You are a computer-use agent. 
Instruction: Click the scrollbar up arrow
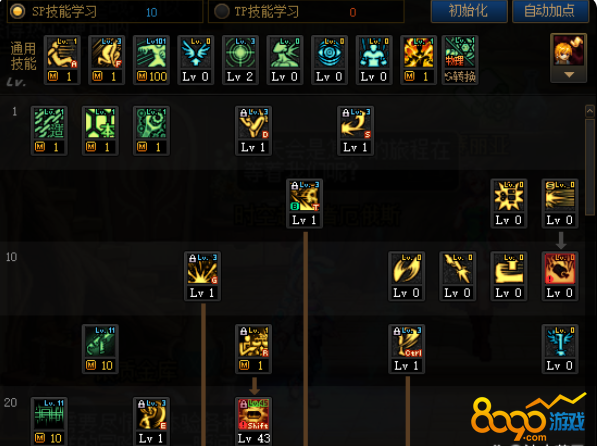tap(590, 111)
